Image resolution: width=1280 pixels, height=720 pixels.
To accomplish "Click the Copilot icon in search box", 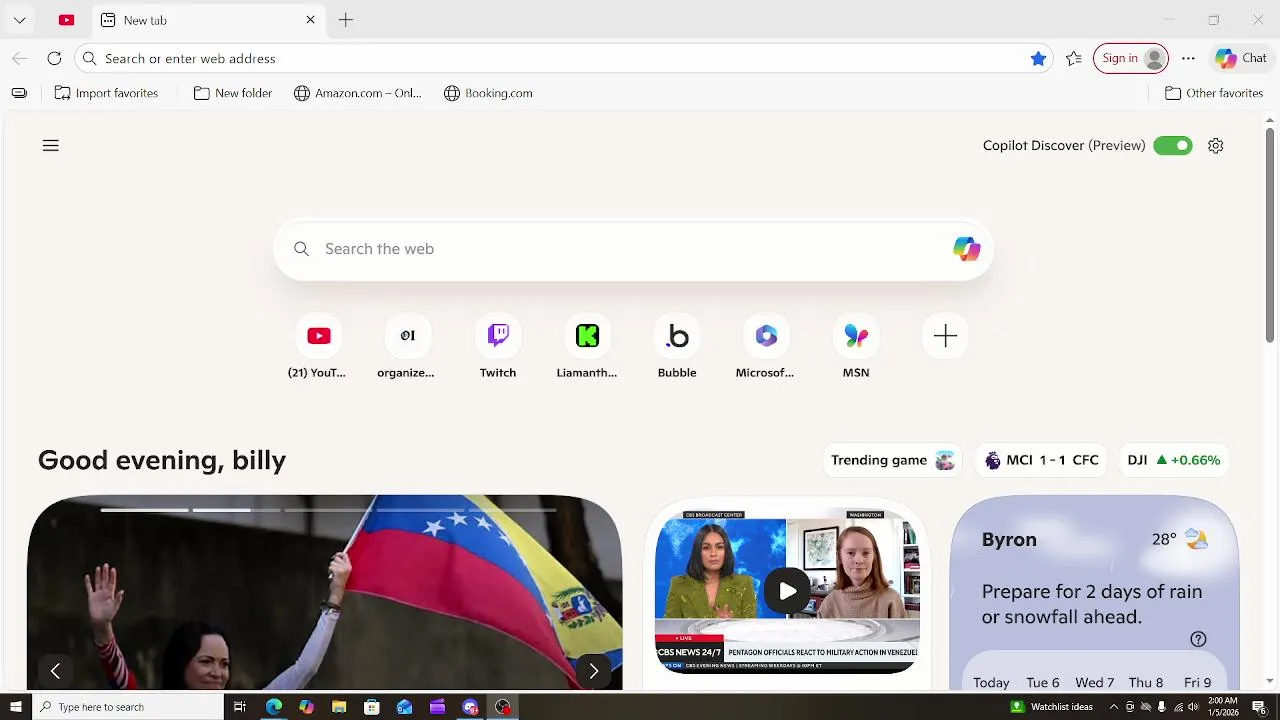I will 966,249.
